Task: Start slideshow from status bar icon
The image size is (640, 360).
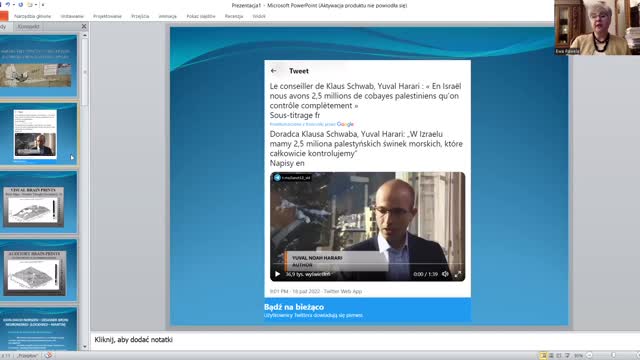Action: pos(567,356)
